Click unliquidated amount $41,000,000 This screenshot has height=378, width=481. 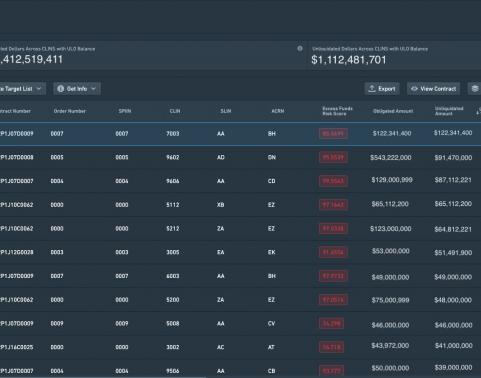point(453,346)
